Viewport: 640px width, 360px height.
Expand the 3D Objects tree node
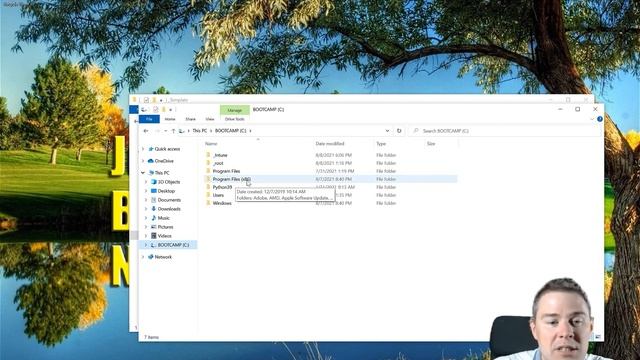tap(146, 182)
